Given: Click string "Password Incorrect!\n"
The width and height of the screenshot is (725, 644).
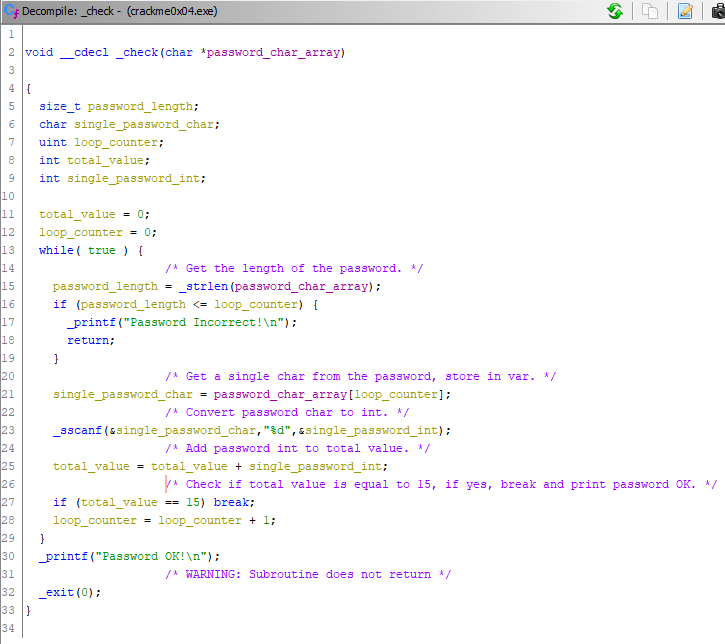Looking at the screenshot, I should tap(203, 323).
